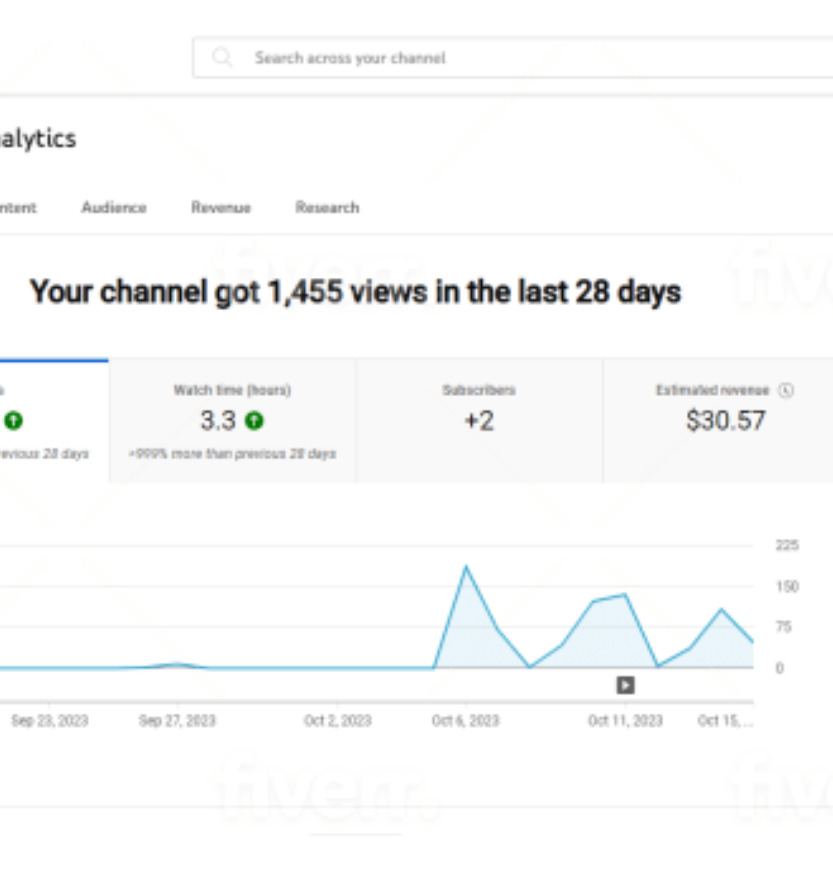This screenshot has width=833, height=881.
Task: Click the video published marker below the chart
Action: (x=625, y=685)
